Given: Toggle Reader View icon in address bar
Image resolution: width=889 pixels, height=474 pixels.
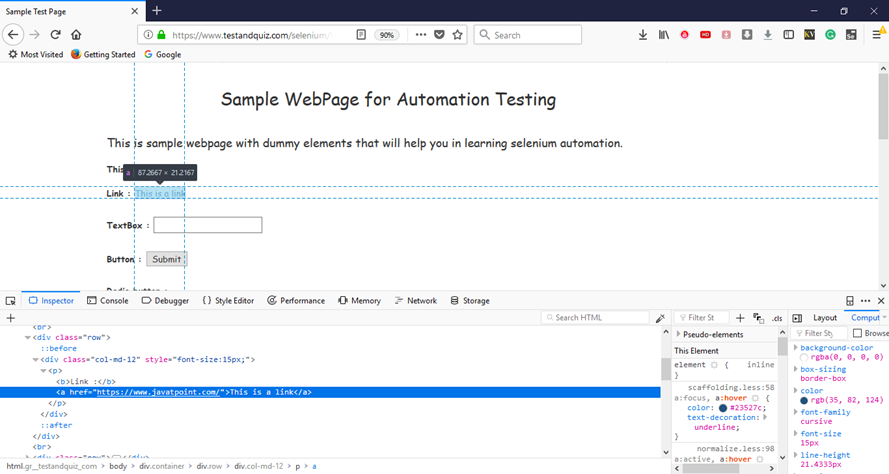Looking at the screenshot, I should point(361,35).
